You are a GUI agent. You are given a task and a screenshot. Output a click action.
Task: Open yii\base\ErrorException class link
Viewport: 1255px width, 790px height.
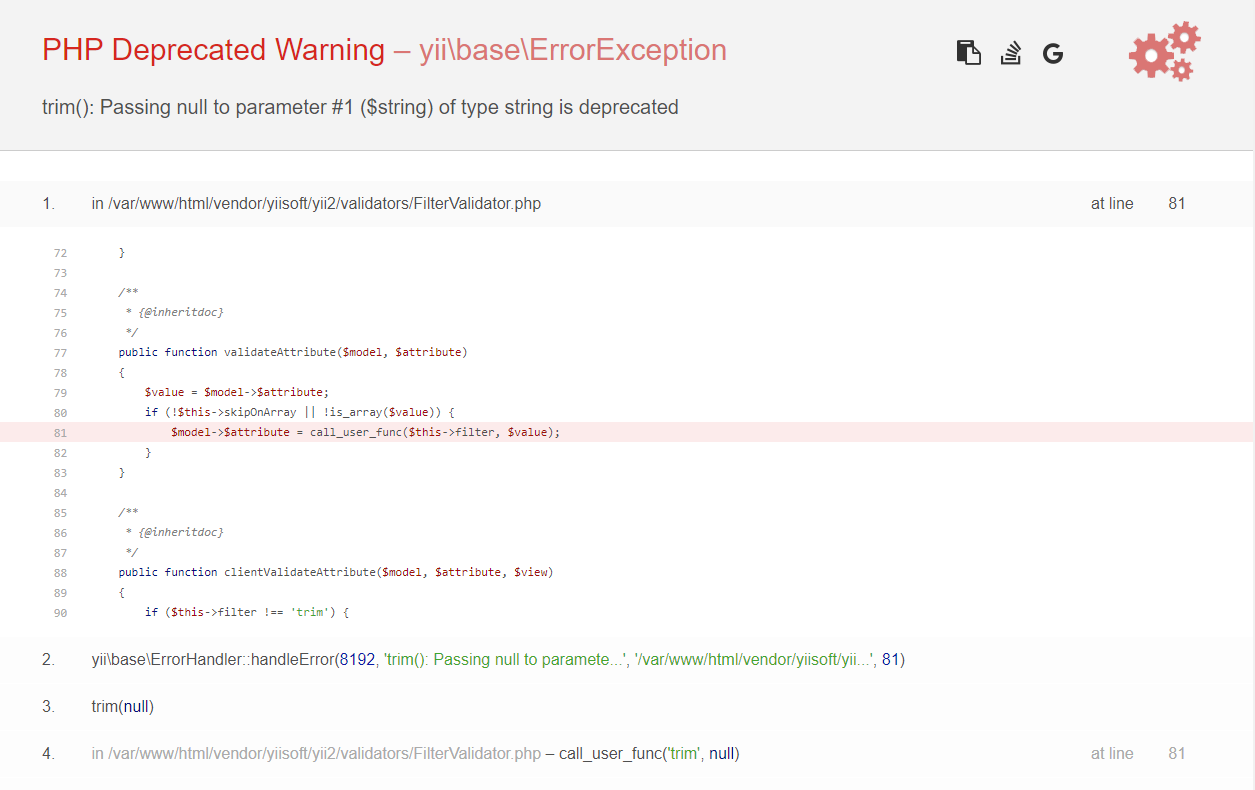tap(573, 50)
